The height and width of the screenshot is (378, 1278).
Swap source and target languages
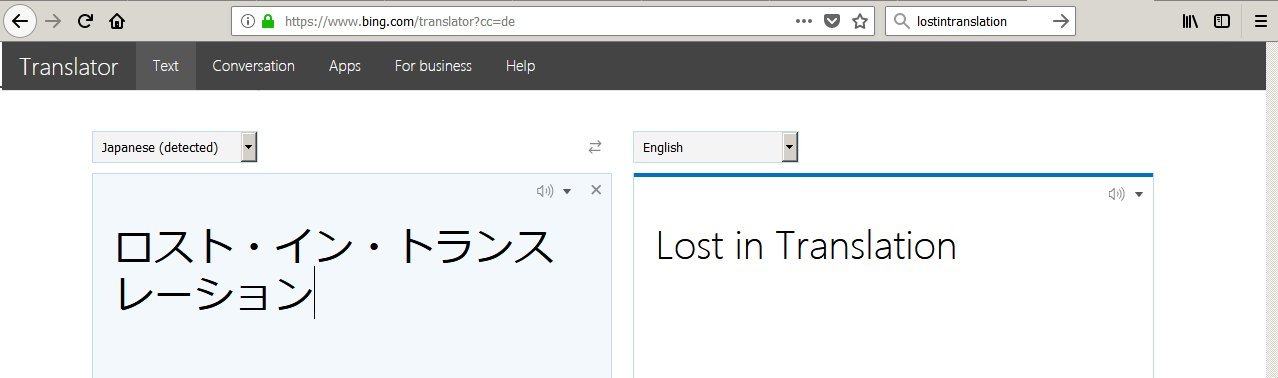(x=595, y=147)
